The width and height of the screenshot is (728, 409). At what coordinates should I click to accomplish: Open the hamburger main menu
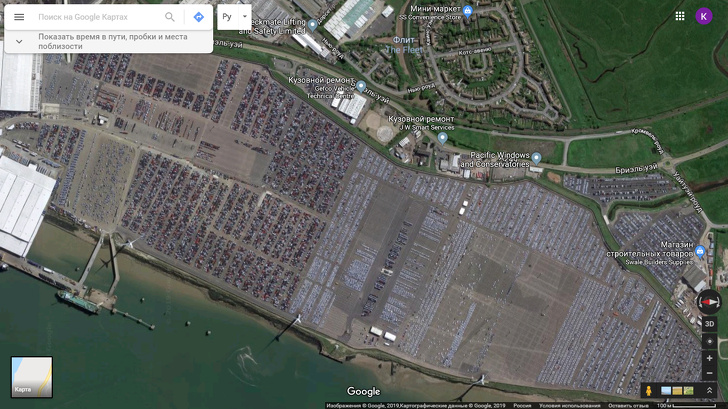[19, 17]
